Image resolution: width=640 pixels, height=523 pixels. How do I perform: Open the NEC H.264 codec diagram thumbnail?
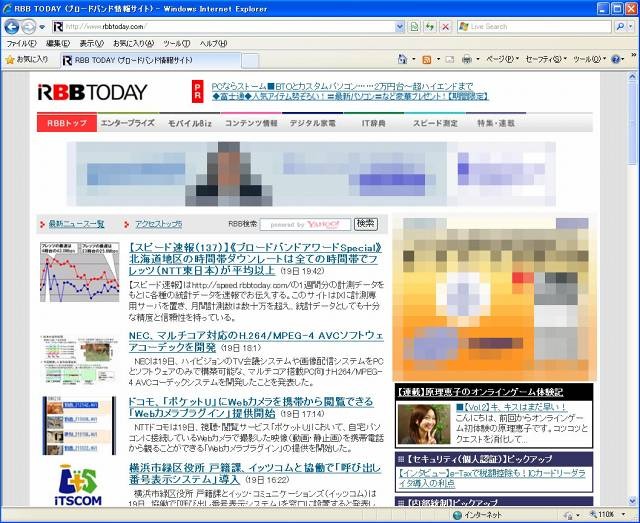click(80, 360)
